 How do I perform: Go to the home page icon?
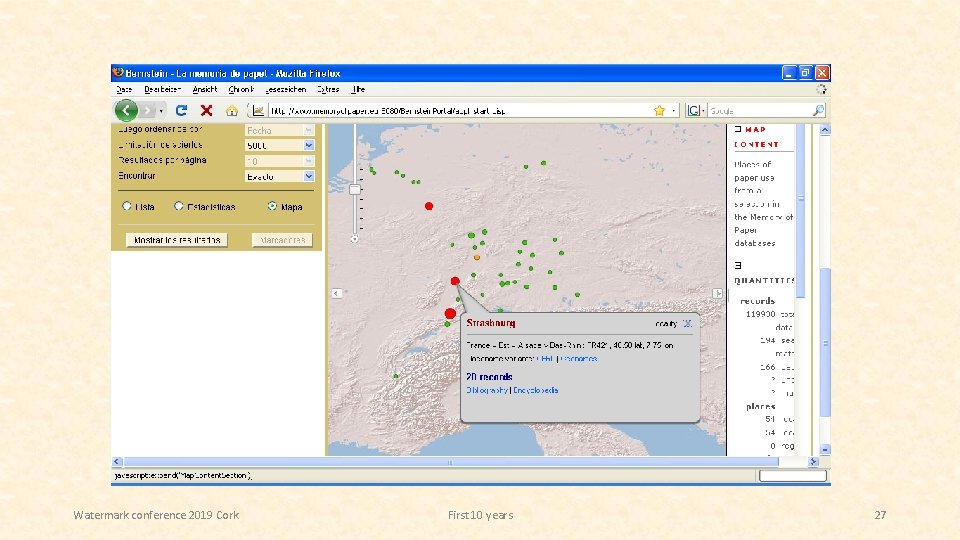[231, 111]
